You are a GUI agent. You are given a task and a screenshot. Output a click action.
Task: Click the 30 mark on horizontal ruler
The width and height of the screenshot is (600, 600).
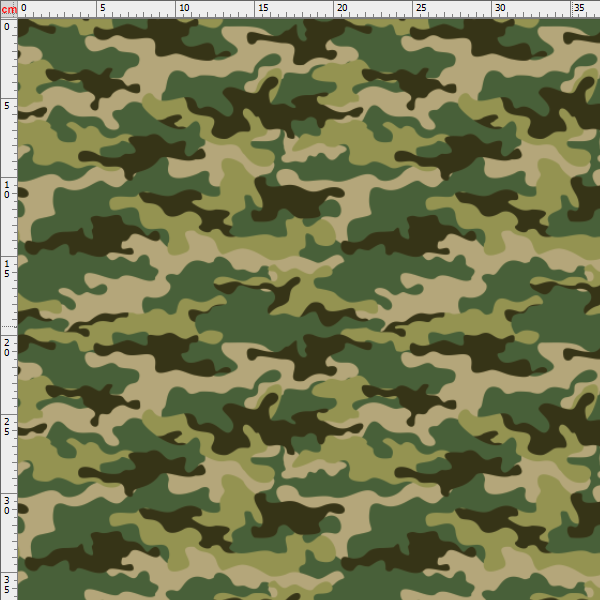(x=500, y=8)
